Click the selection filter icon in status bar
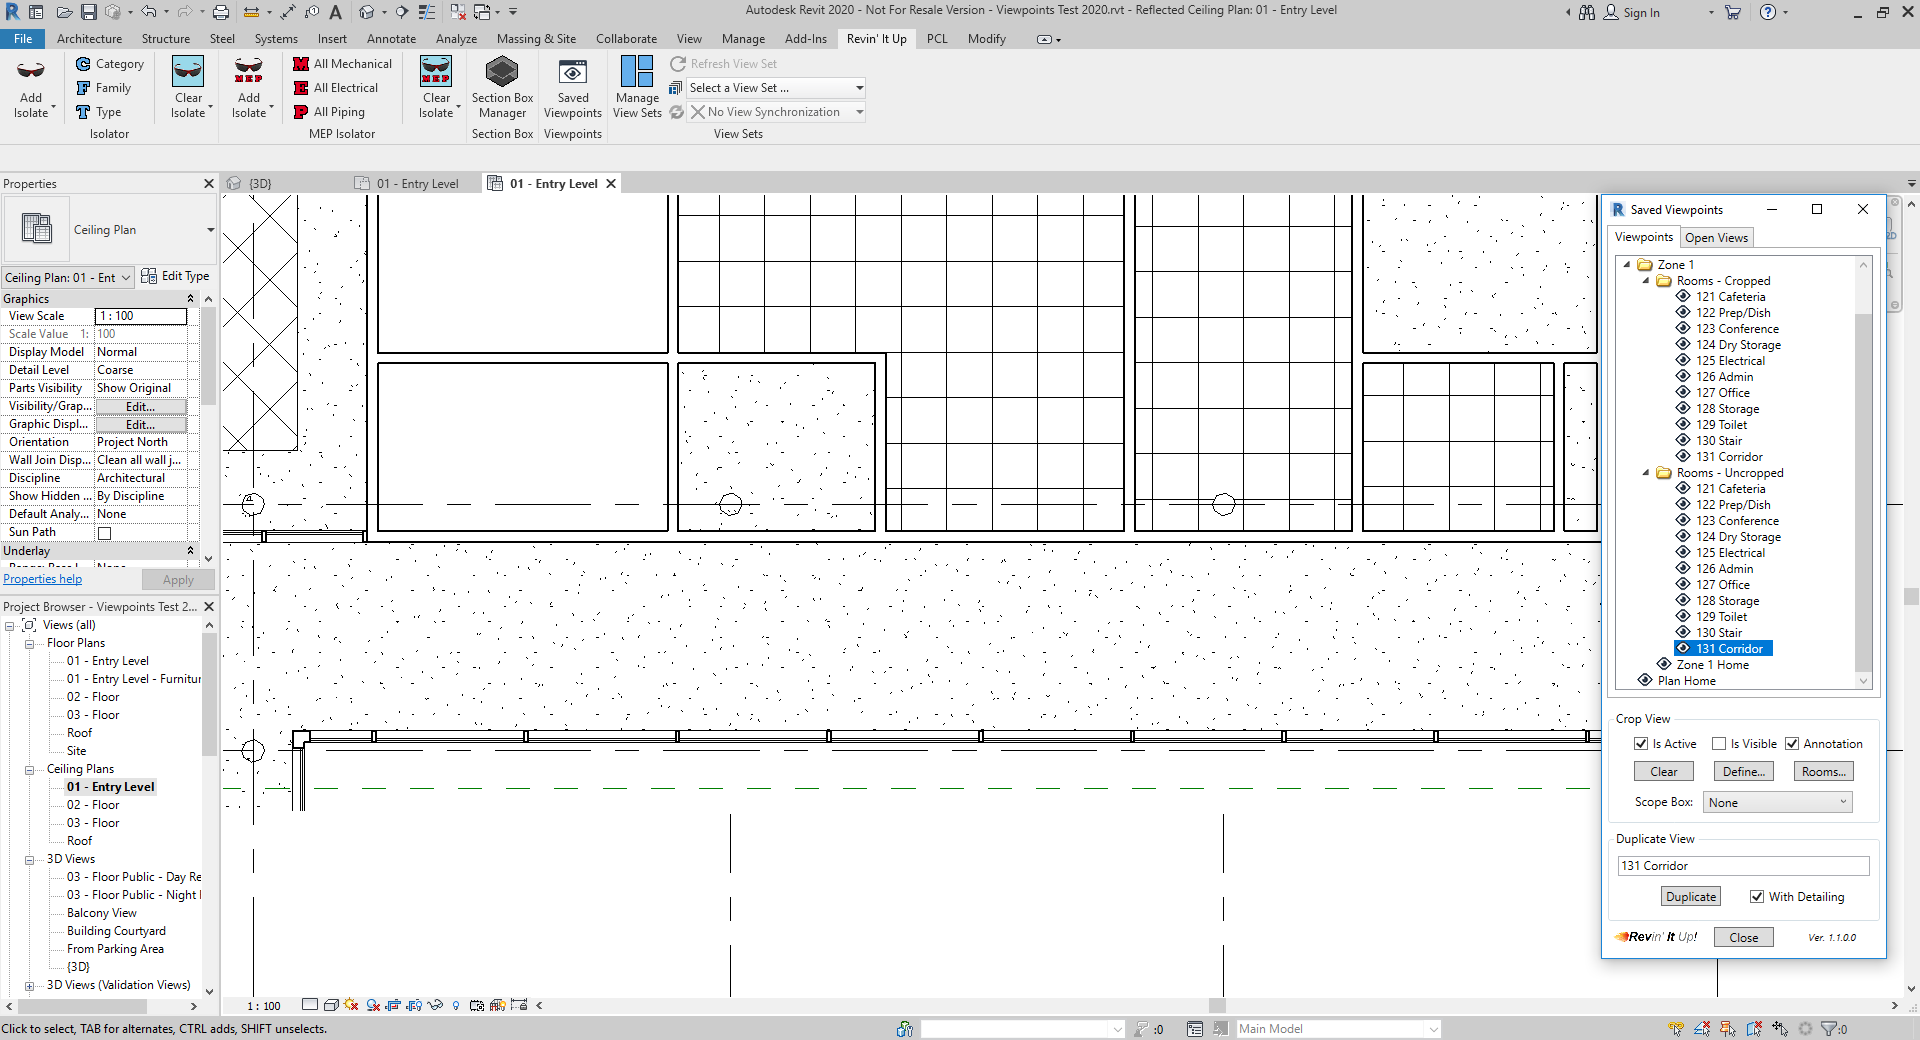Viewport: 1920px width, 1040px height. coord(1829,1029)
